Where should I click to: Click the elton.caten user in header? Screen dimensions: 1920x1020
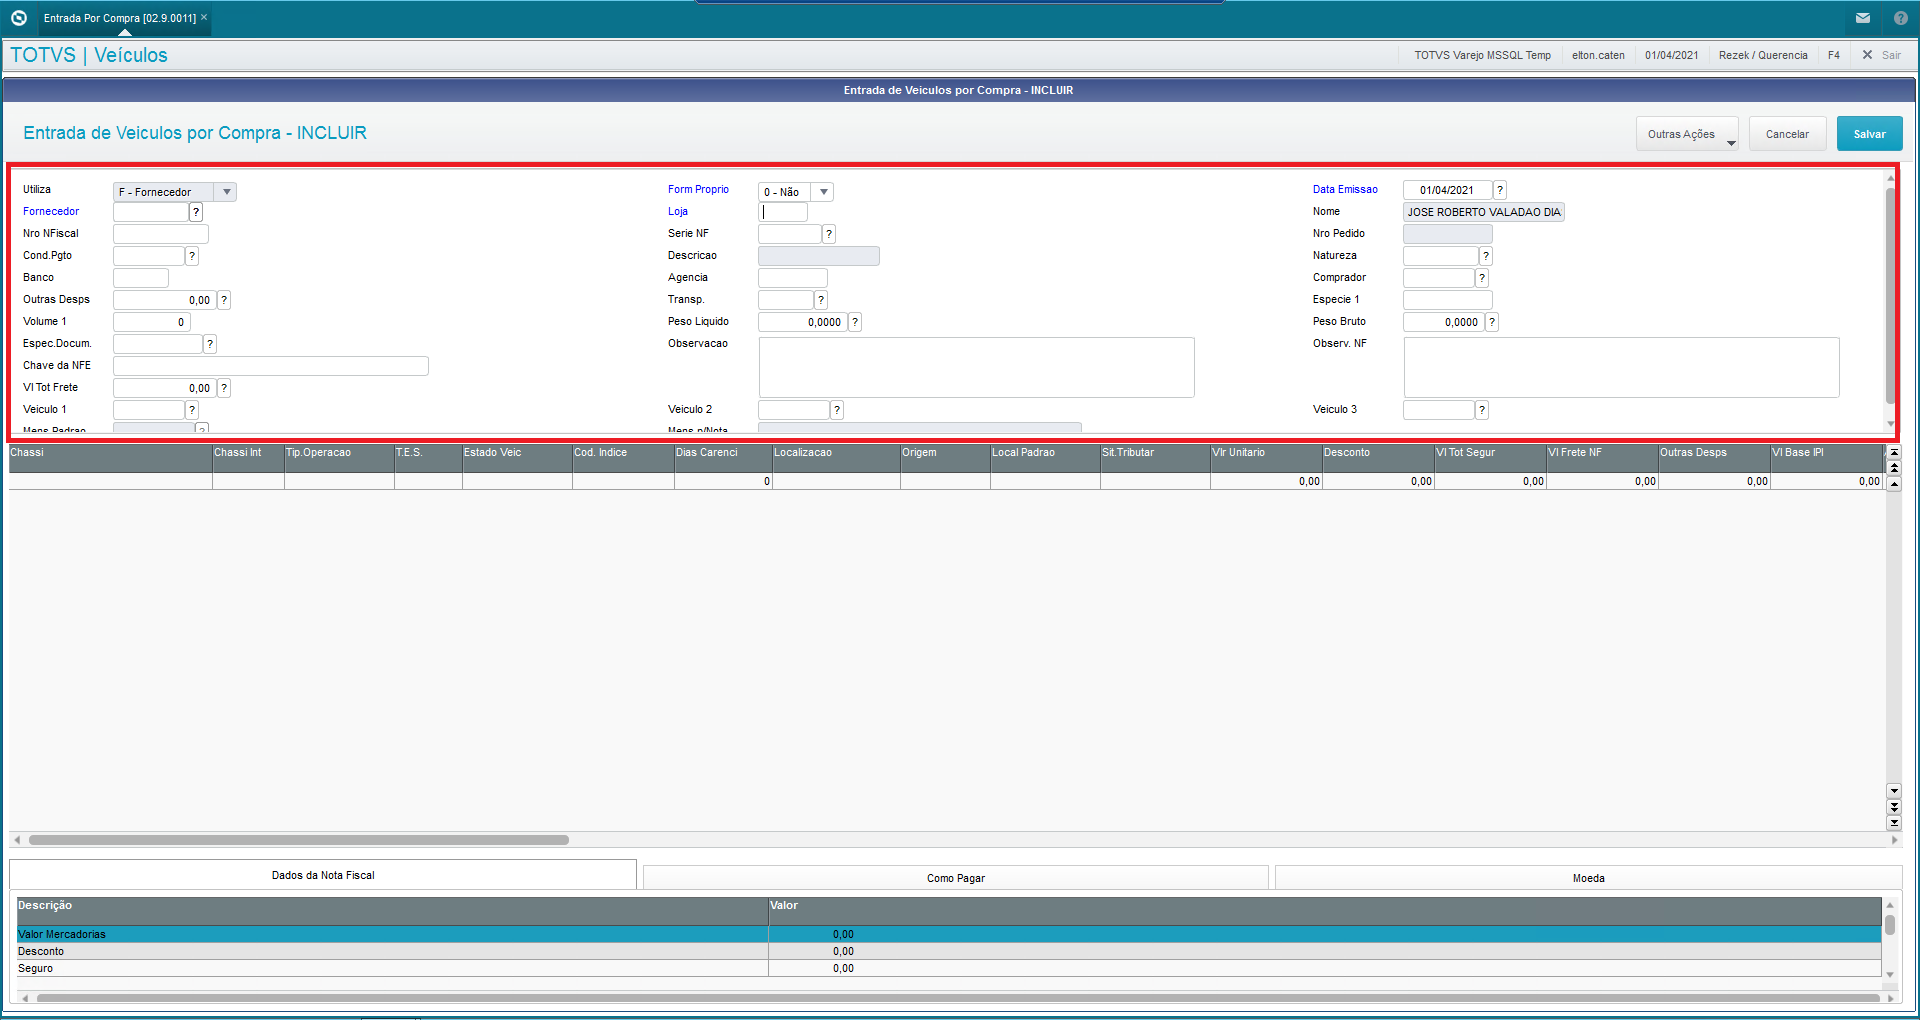(x=1598, y=55)
